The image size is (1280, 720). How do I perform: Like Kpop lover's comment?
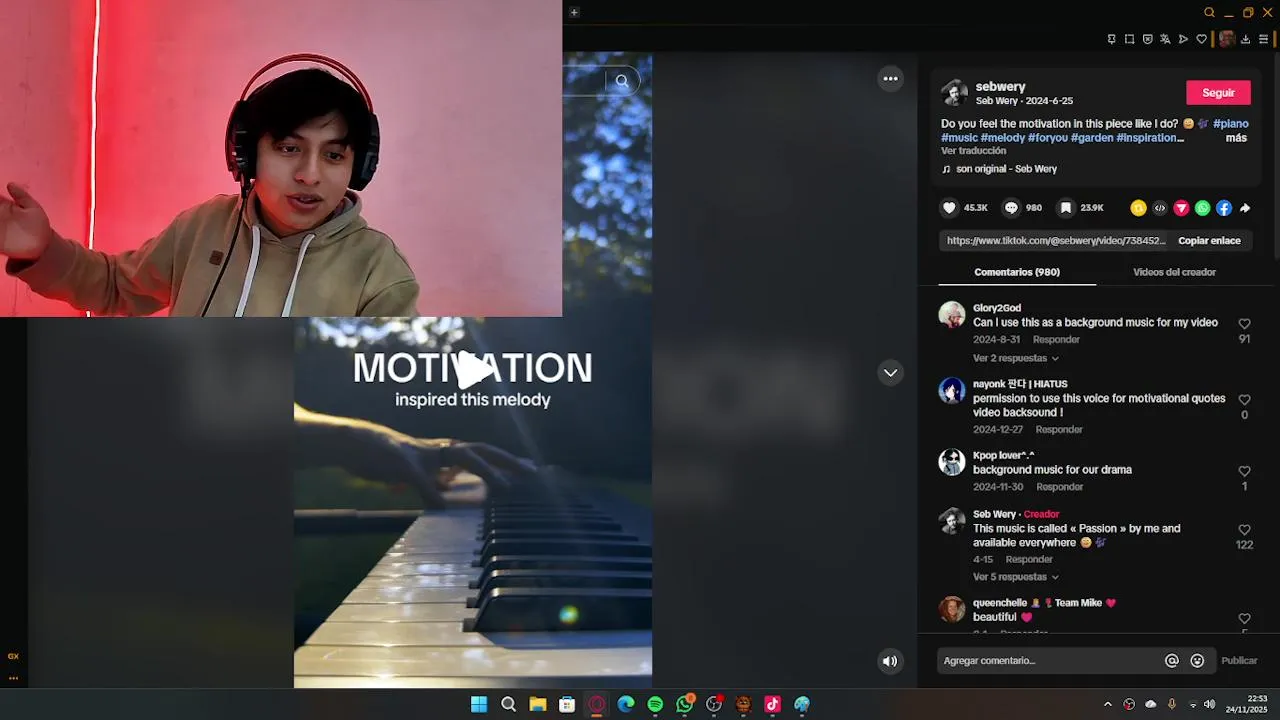1244,471
